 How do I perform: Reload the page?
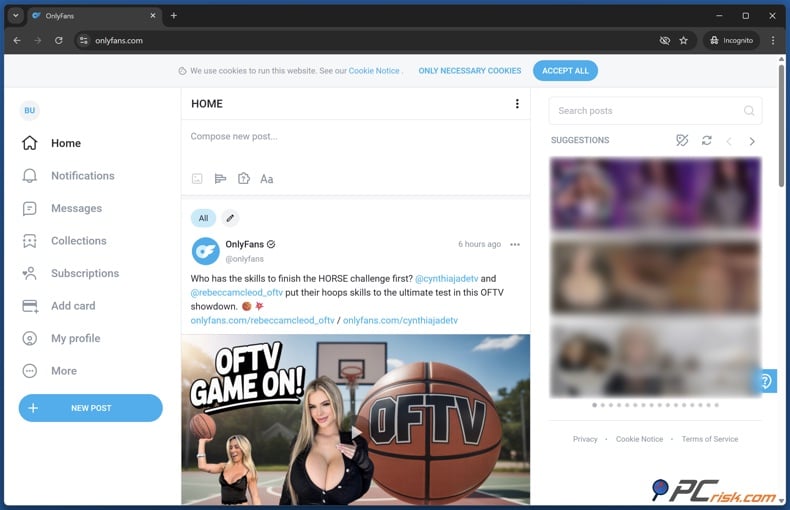58,40
